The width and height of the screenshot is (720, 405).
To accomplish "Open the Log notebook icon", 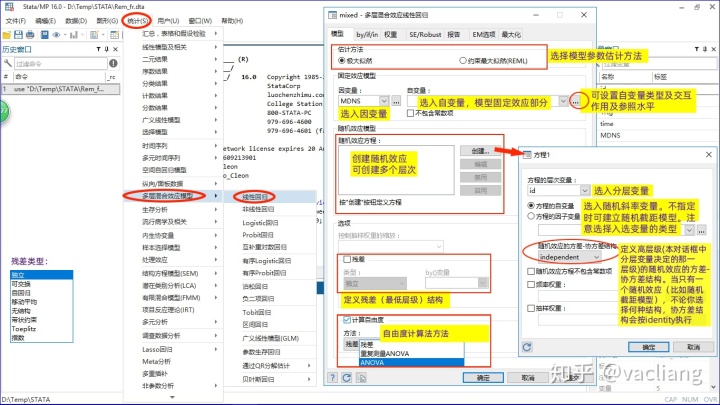I will pos(45,35).
